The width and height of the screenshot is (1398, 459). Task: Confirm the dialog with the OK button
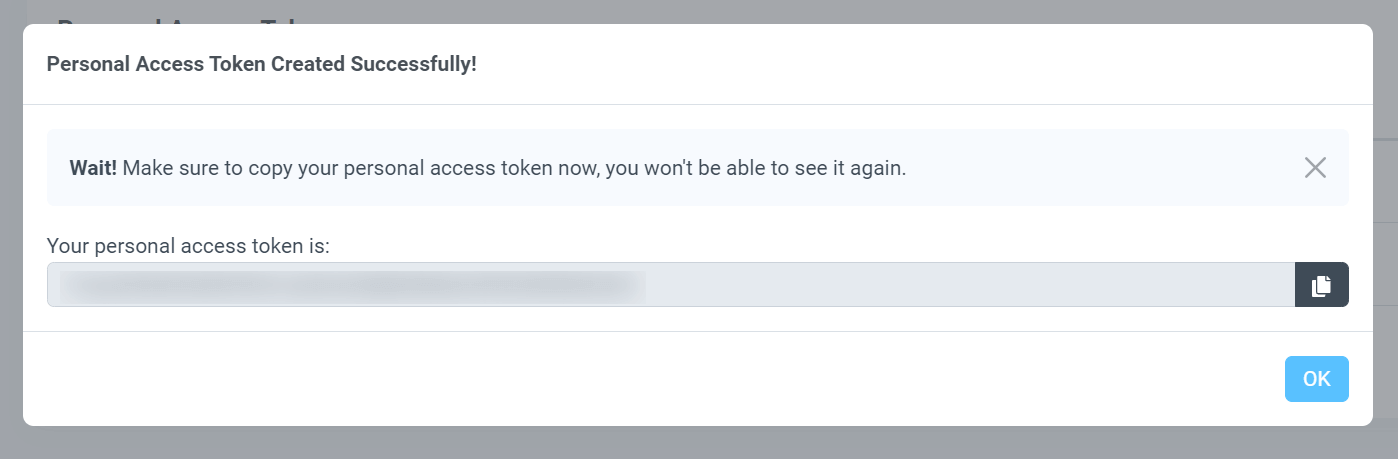pos(1316,379)
